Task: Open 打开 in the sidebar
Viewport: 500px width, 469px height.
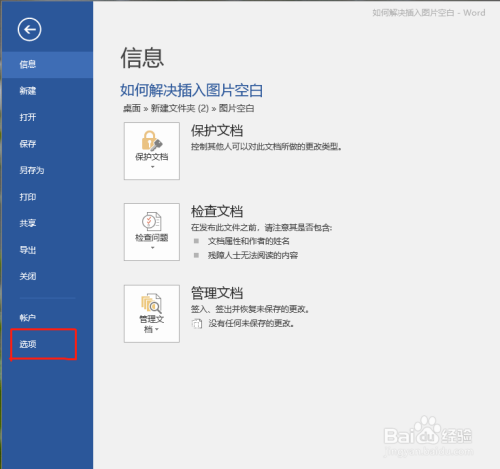Action: [x=47, y=117]
